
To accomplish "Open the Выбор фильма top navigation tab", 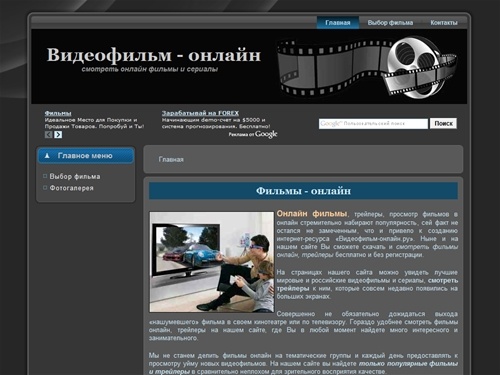I will pyautogui.click(x=390, y=23).
